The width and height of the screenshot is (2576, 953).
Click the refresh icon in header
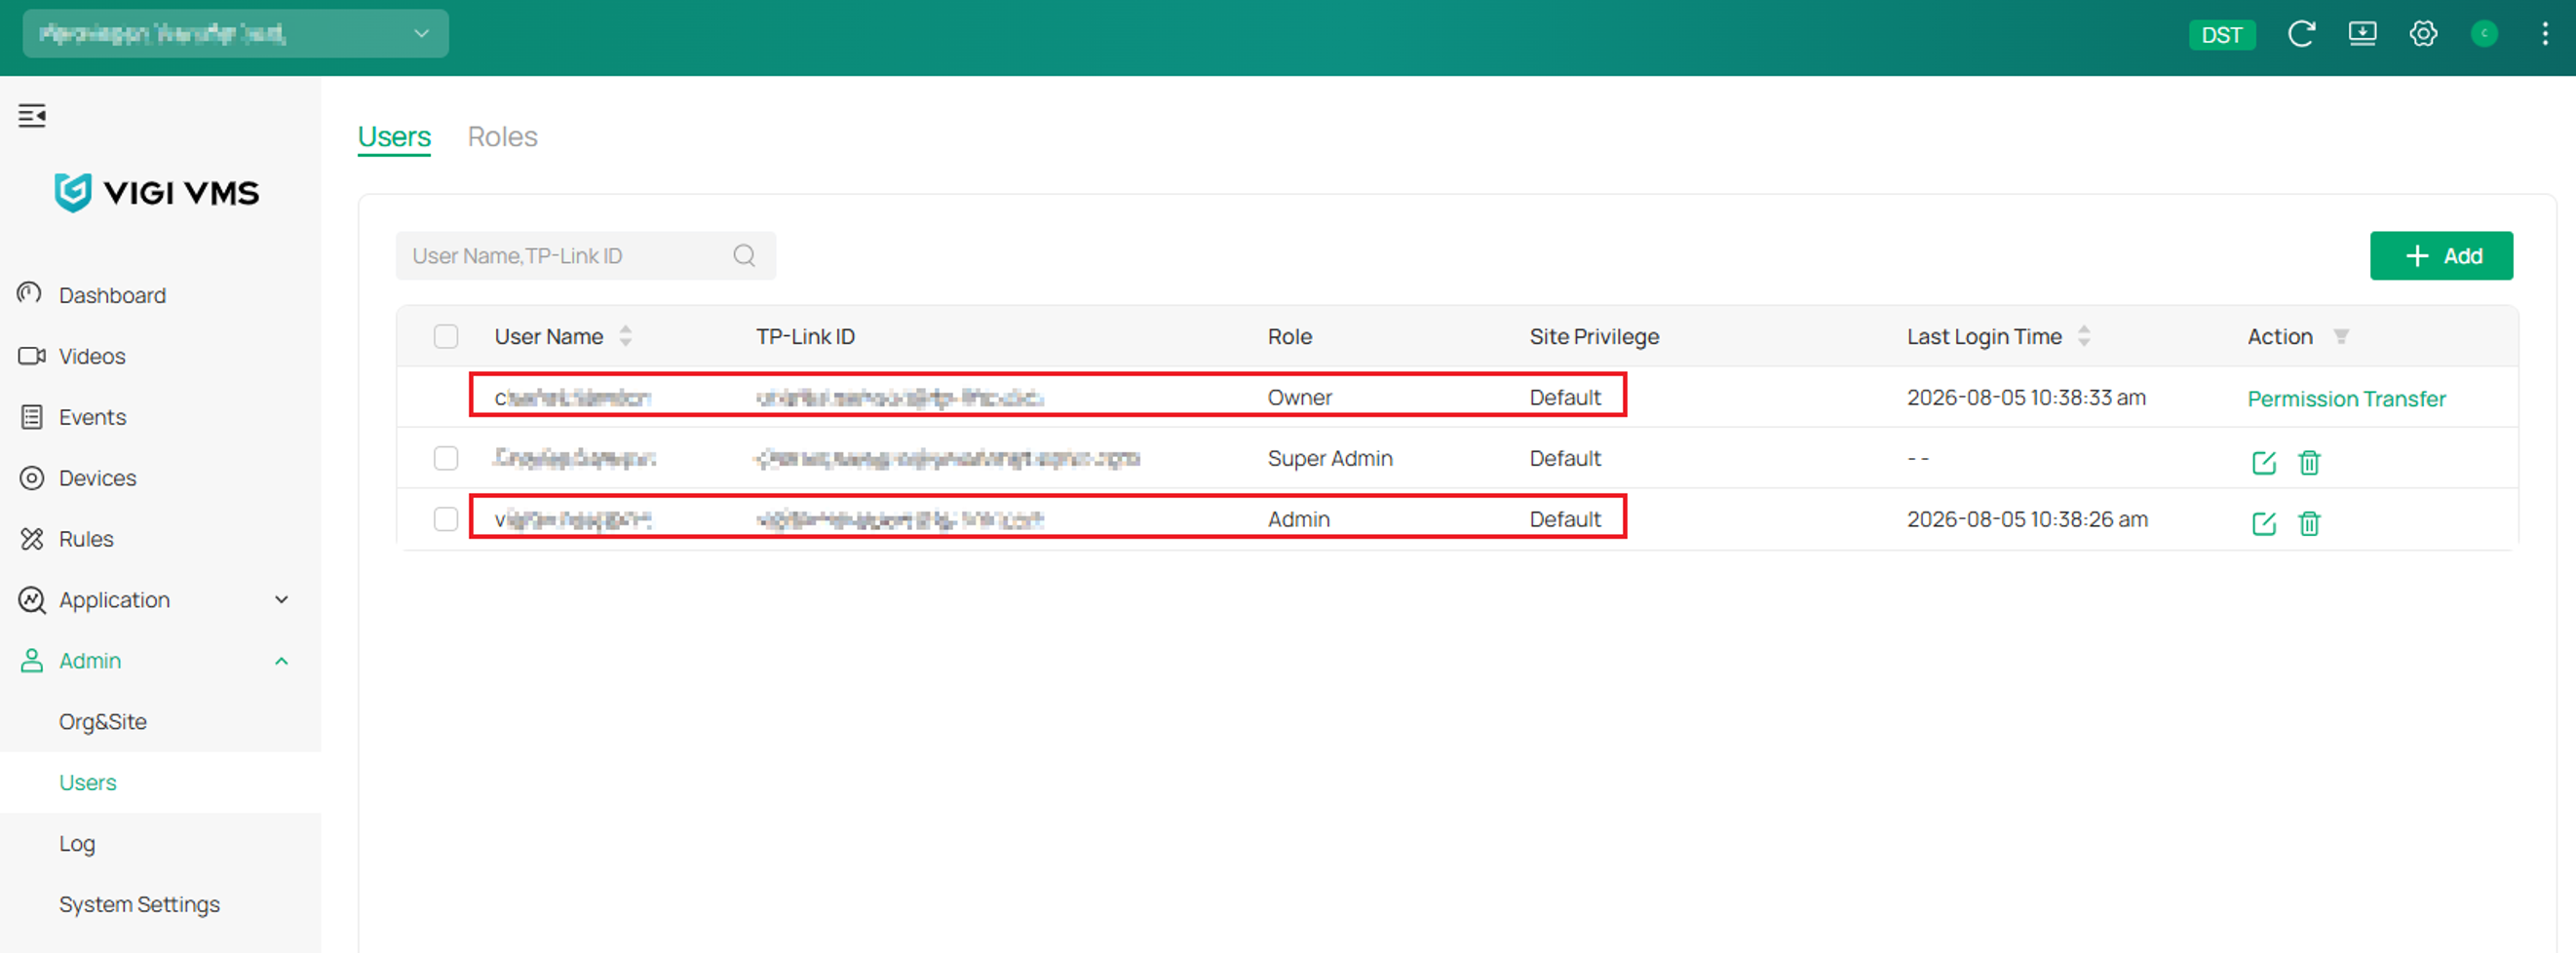point(2301,34)
